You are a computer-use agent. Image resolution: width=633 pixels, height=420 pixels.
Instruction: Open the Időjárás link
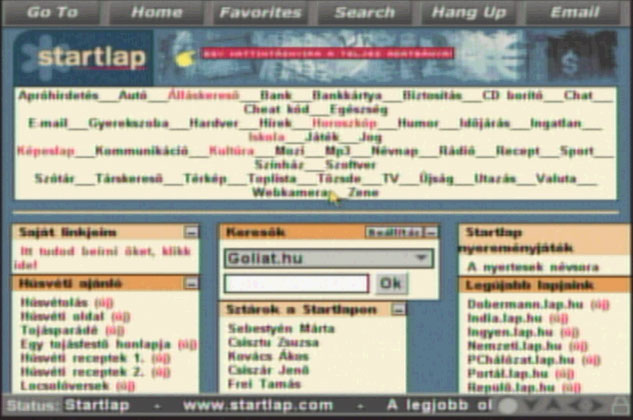[x=484, y=123]
